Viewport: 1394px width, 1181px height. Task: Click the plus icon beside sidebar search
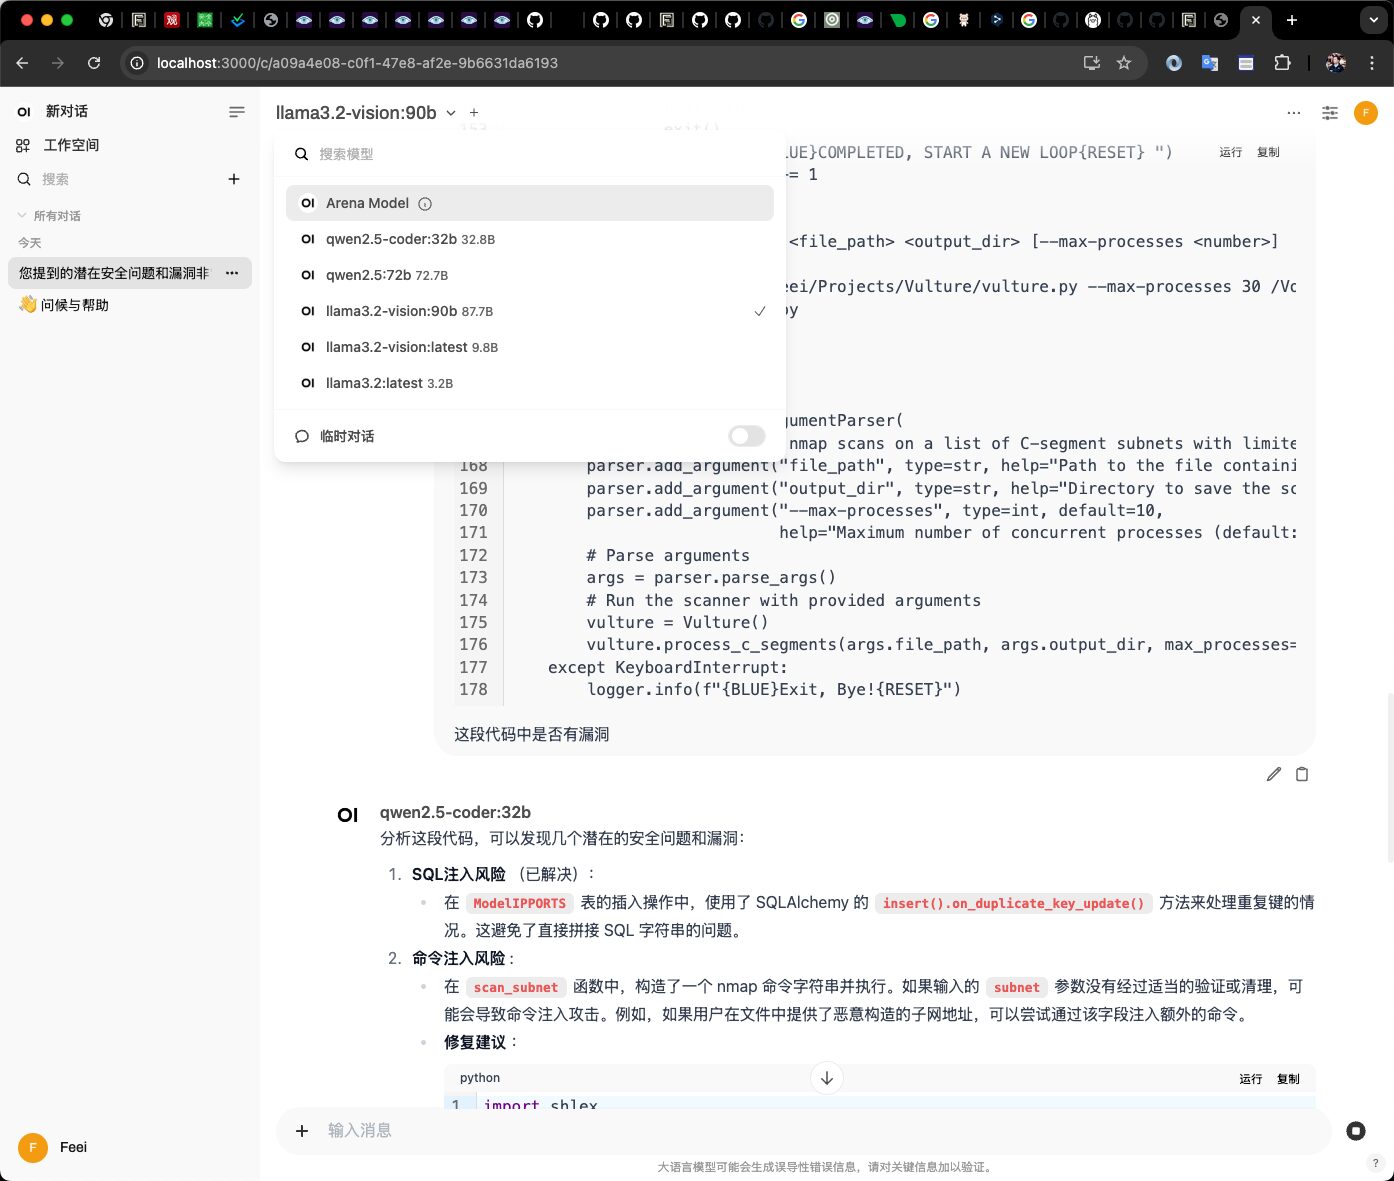[234, 179]
